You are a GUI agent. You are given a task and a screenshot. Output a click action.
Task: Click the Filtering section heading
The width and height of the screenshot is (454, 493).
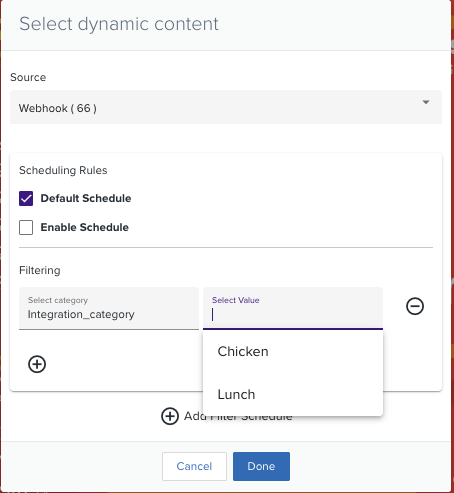[40, 270]
